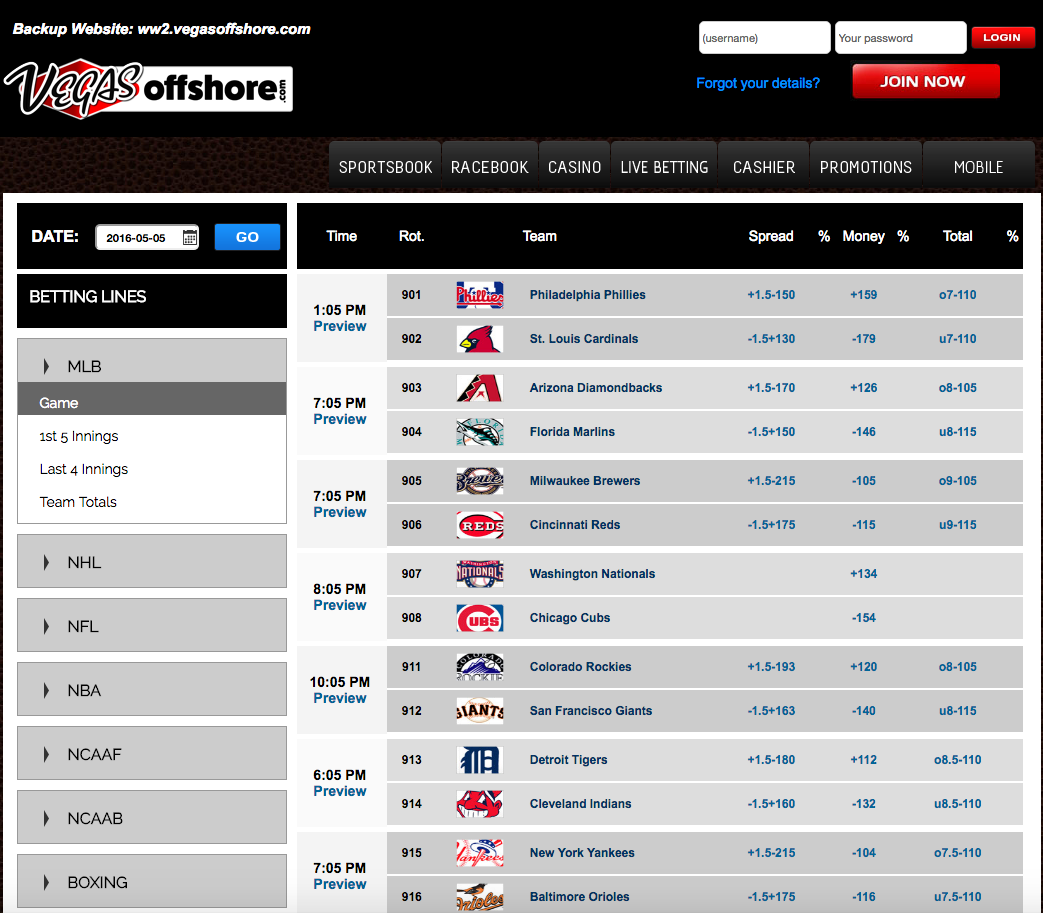Open Forgot your details link
This screenshot has width=1043, height=913.
coord(758,83)
